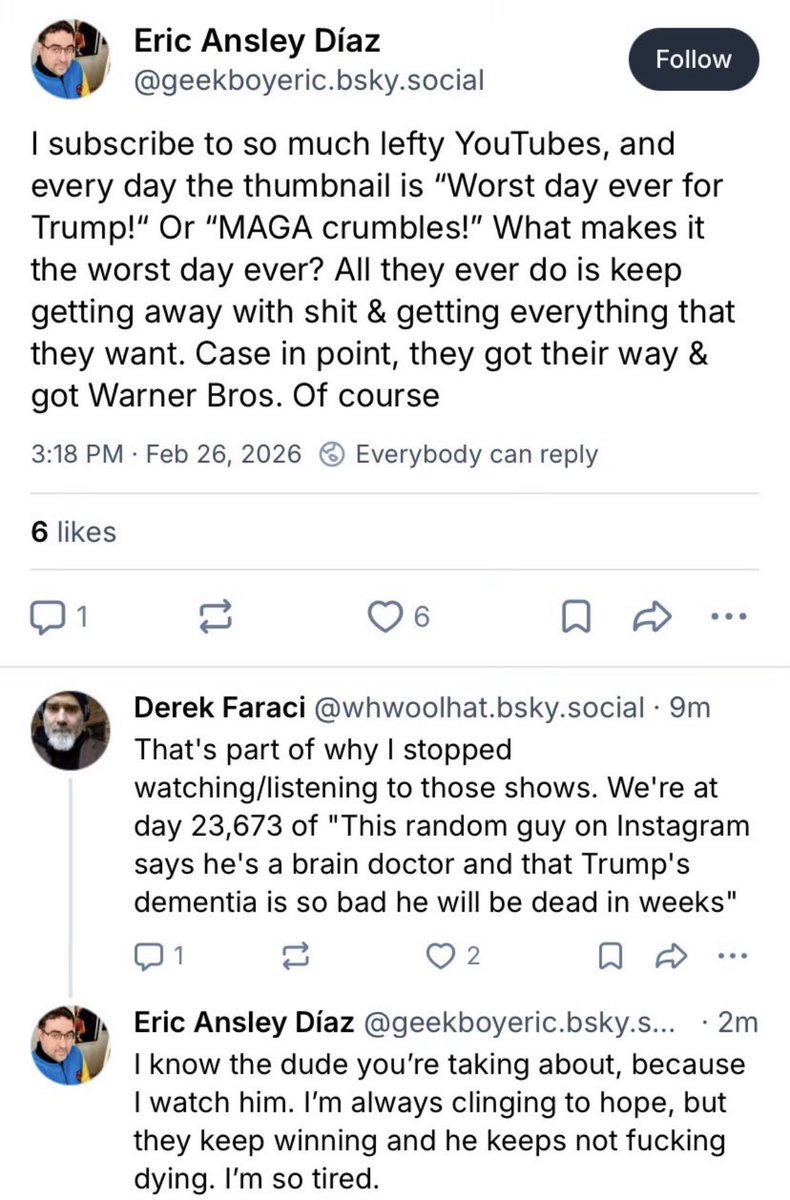Like the main post with heart
Screen dimensions: 790x1200
(x=399, y=619)
